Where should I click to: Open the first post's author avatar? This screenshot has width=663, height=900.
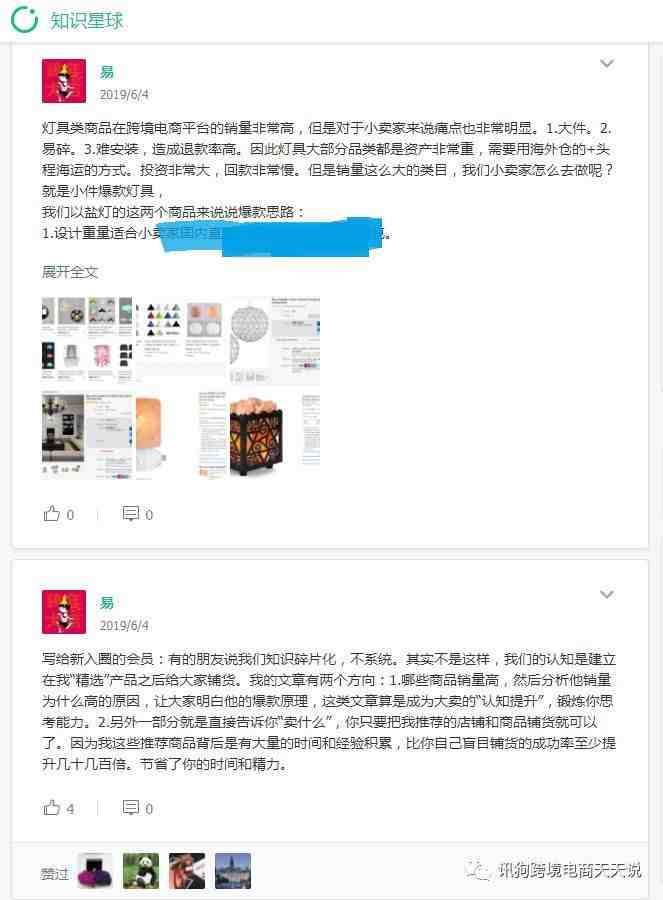click(x=64, y=81)
